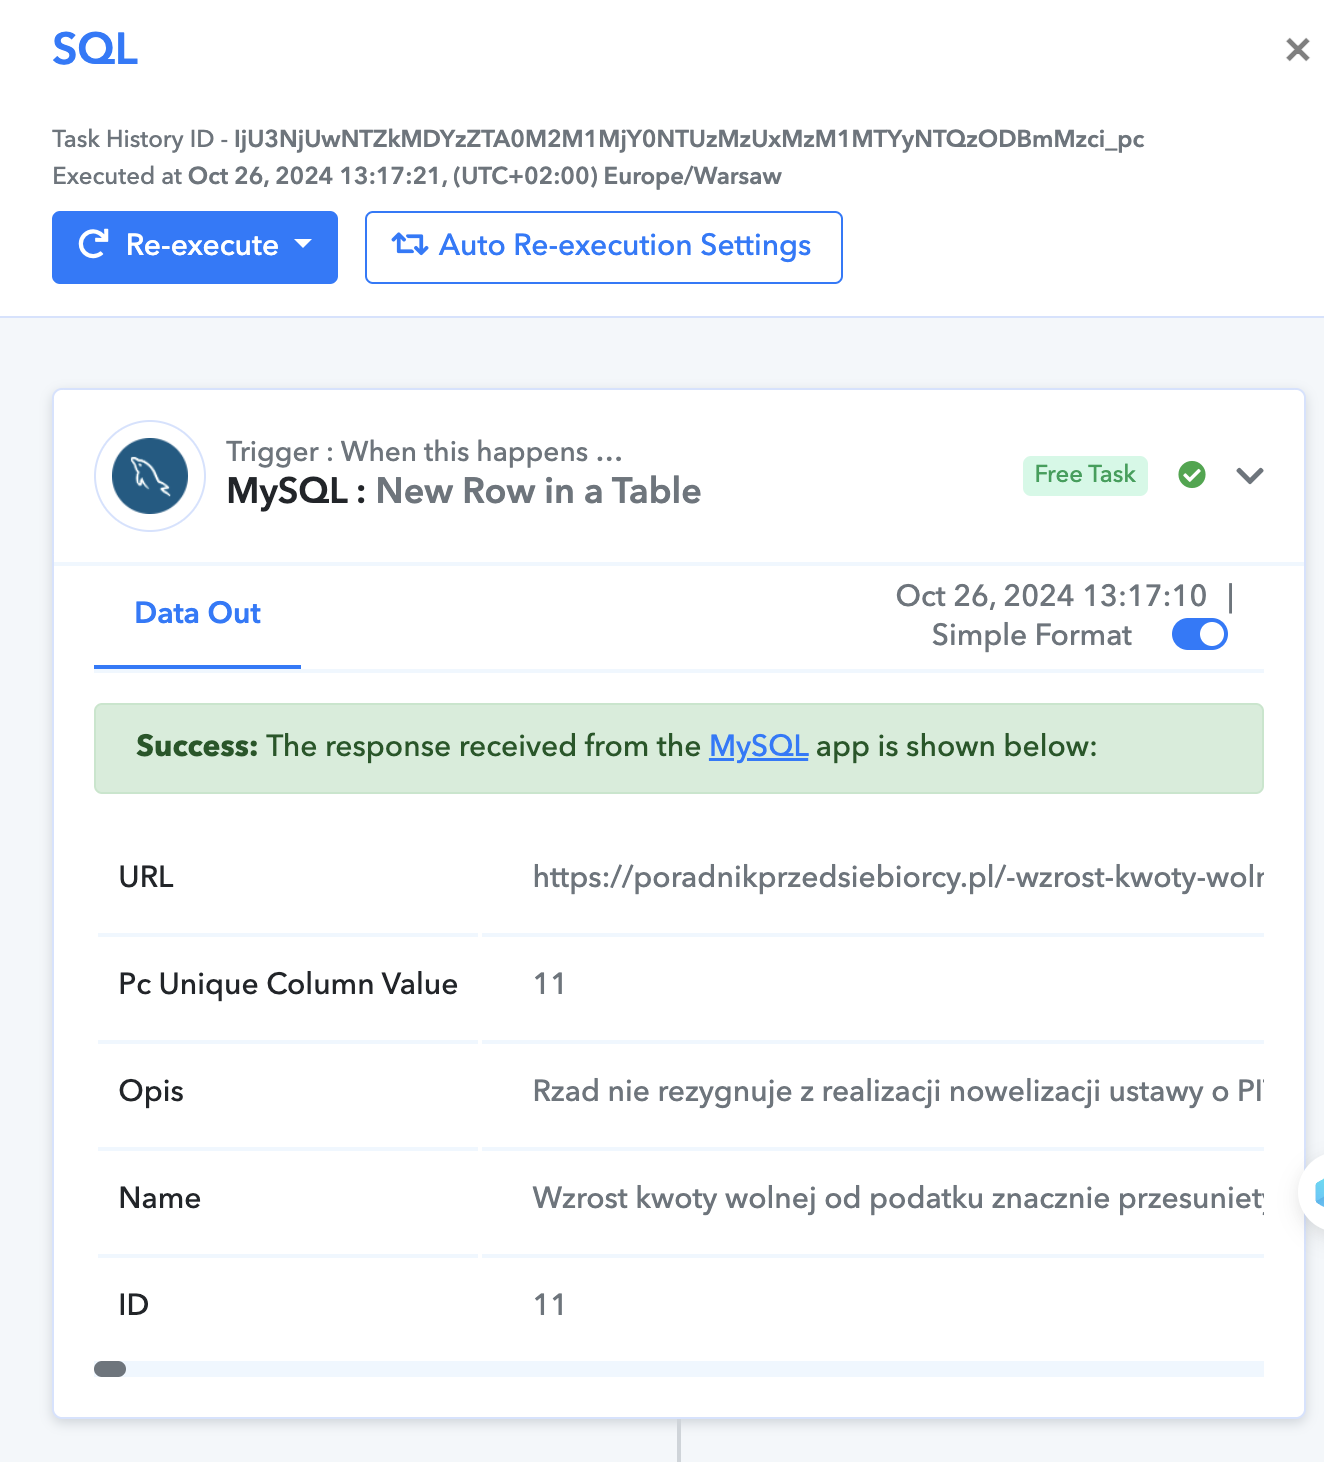Click the blue widget icon at right edge
The image size is (1324, 1462).
click(1314, 1192)
